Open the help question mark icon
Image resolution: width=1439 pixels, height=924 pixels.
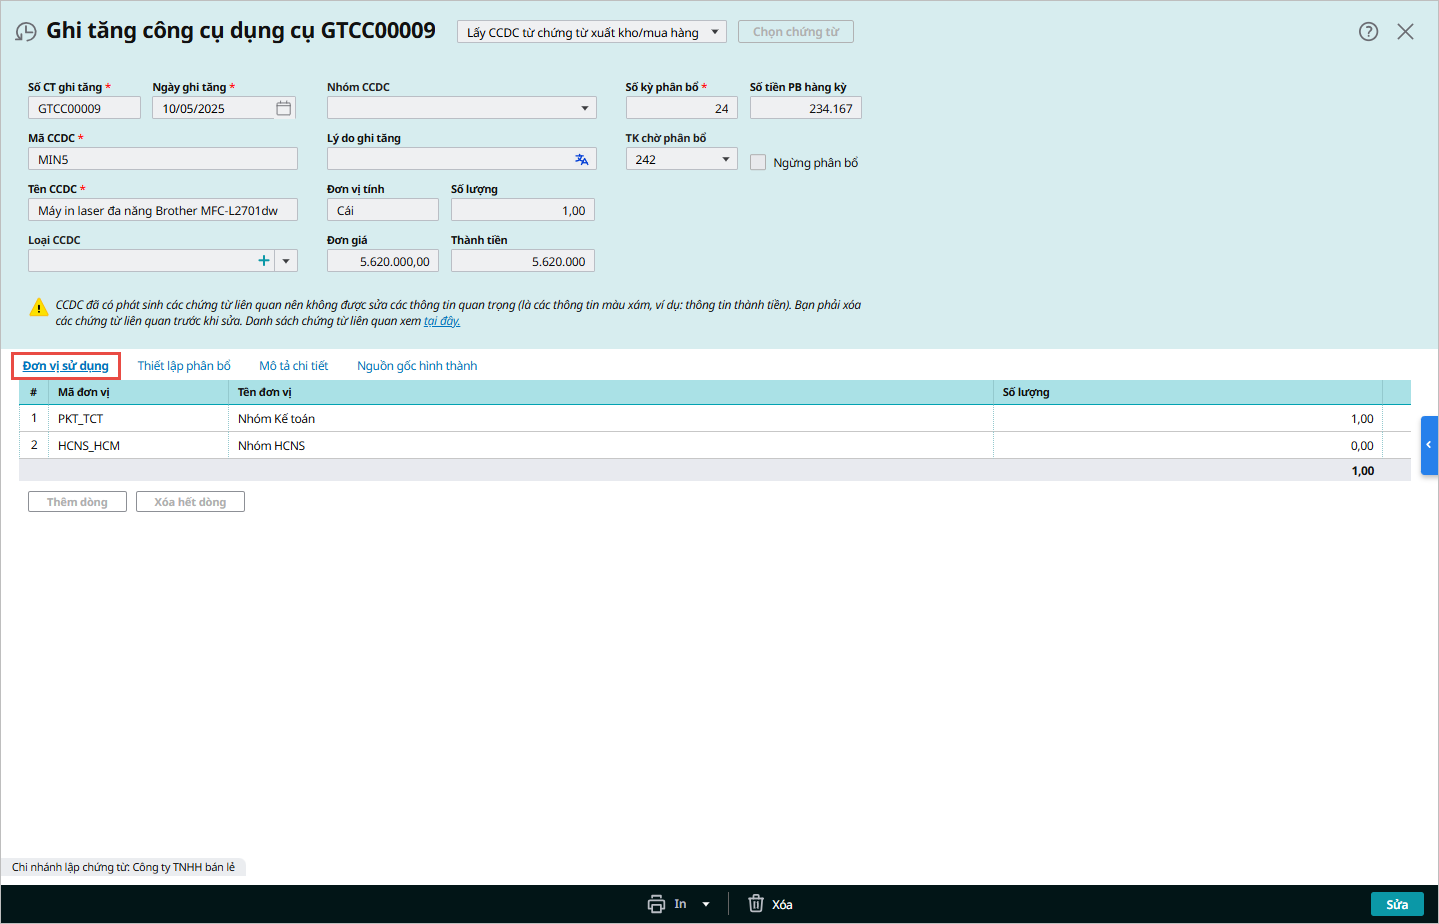1368,32
